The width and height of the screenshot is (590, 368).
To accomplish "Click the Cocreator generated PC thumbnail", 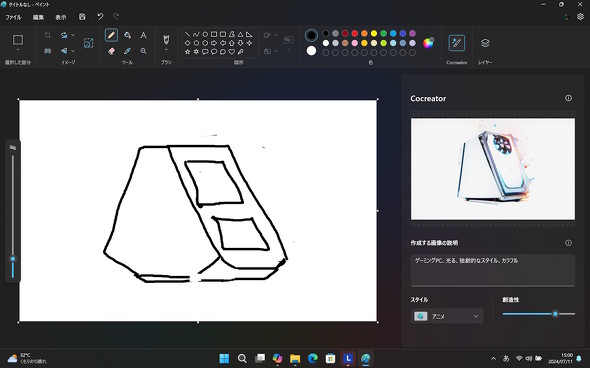I will (493, 169).
